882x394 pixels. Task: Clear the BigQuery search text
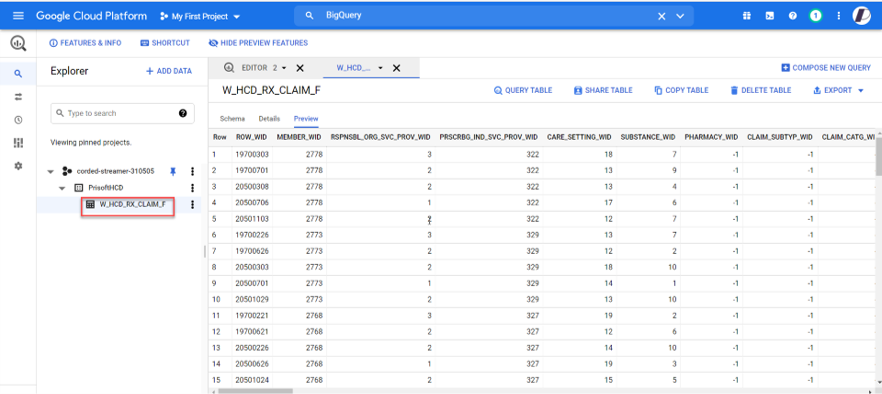click(662, 16)
